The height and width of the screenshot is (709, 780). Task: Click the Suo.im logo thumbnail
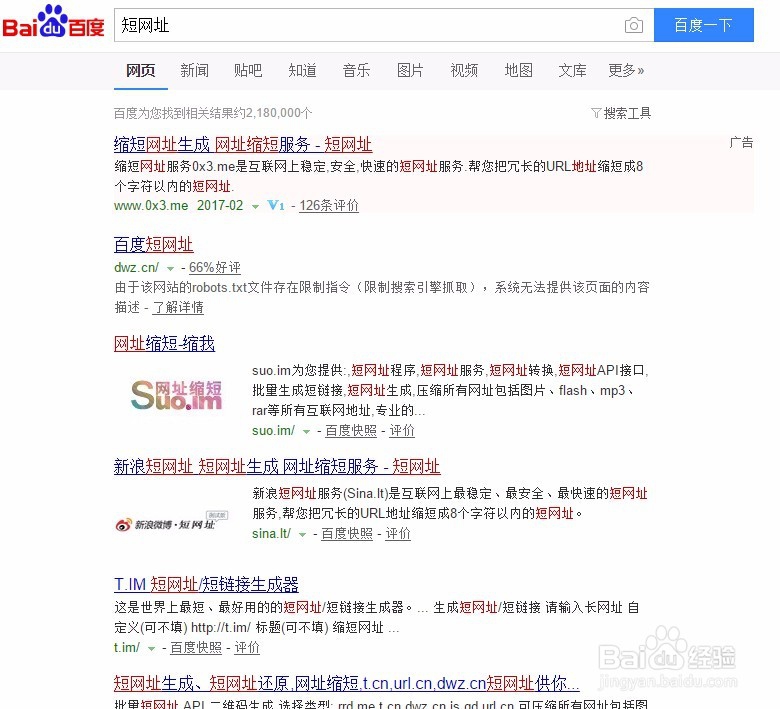pyautogui.click(x=176, y=395)
